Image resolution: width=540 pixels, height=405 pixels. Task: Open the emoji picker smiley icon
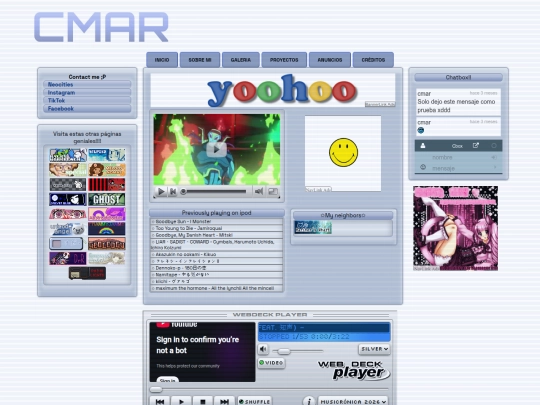pos(423,167)
